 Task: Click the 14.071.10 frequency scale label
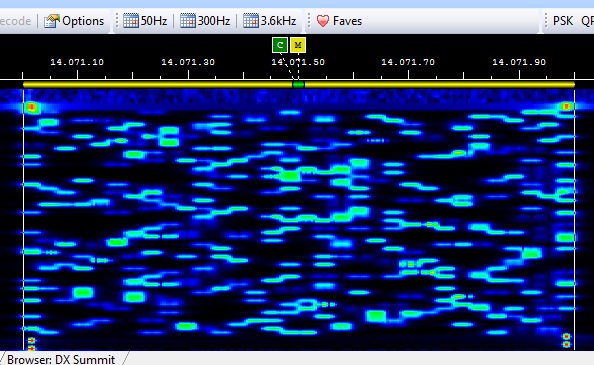77,62
